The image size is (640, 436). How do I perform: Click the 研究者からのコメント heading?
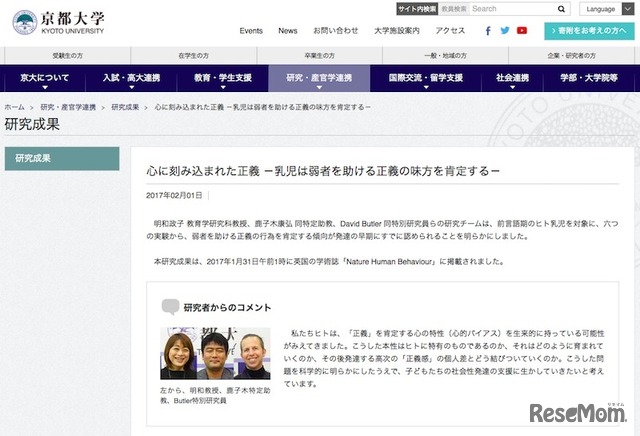tap(227, 307)
